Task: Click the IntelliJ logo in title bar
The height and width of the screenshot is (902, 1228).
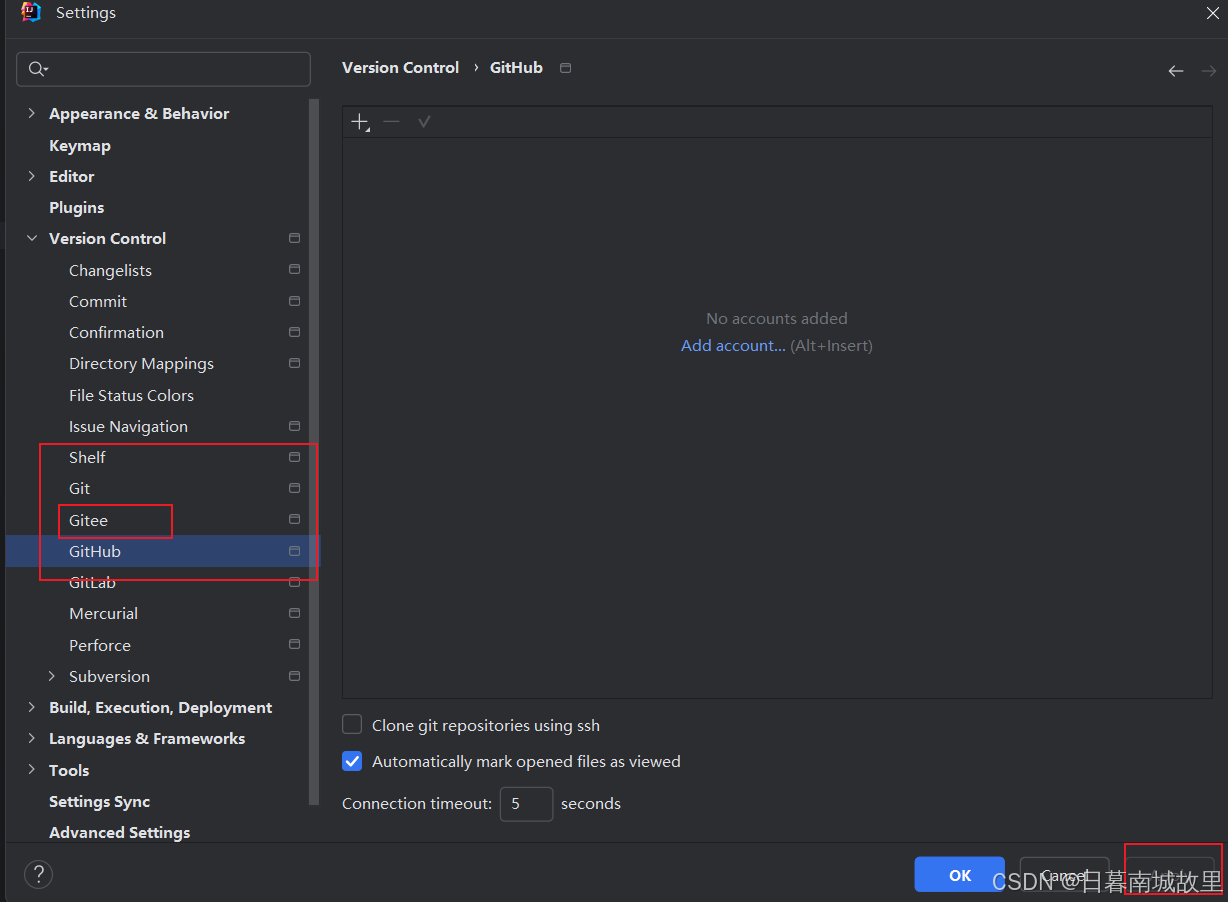Action: [x=31, y=13]
